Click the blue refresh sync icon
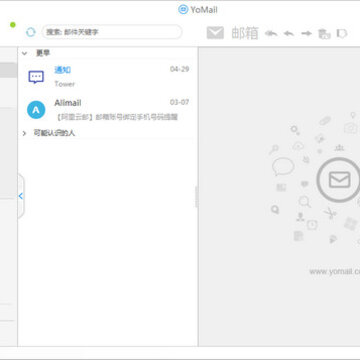 [31, 32]
